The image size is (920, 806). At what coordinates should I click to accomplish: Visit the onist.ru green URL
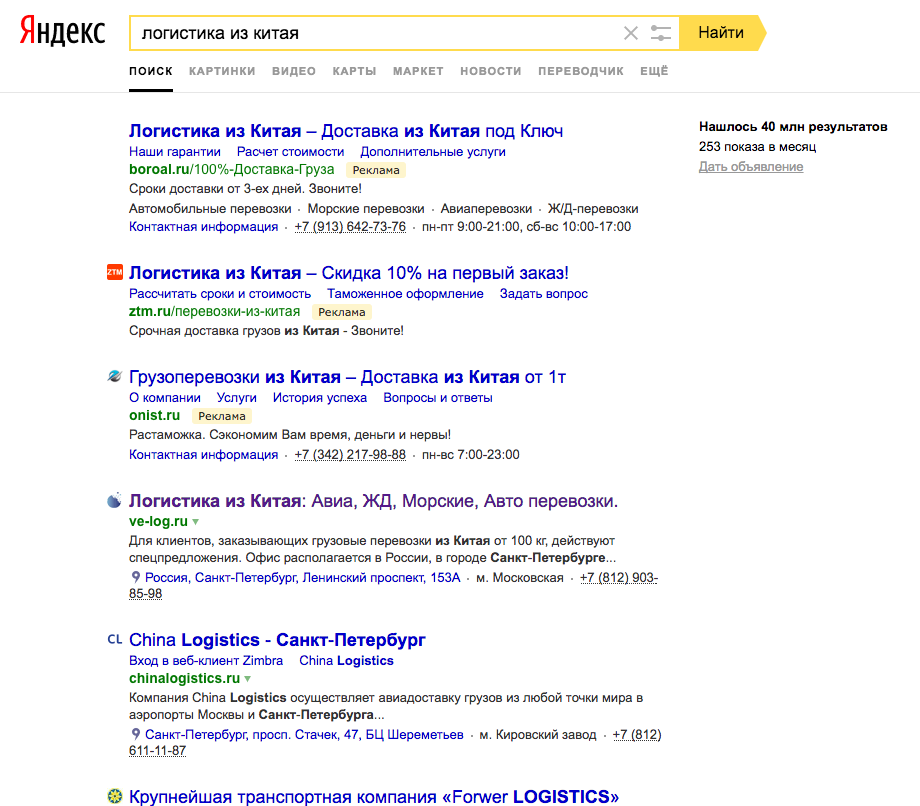pyautogui.click(x=154, y=415)
